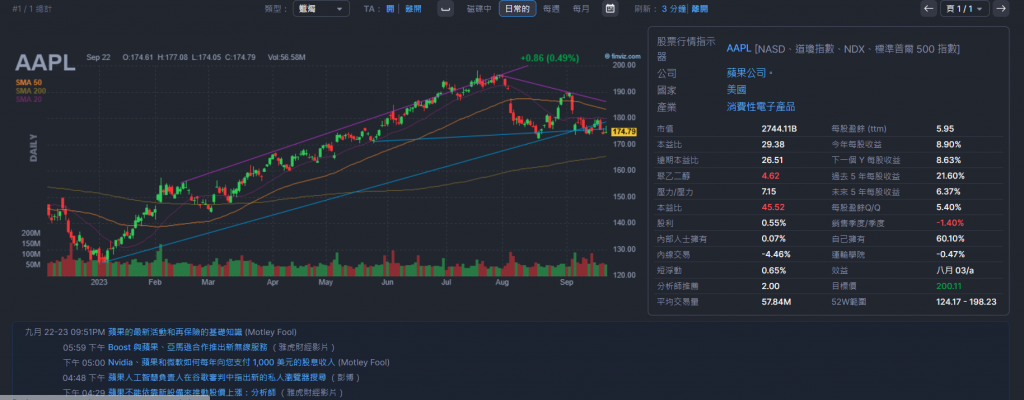The height and width of the screenshot is (400, 1024).
Task: Open the chart type dropdown showing 蠟燭
Action: click(321, 8)
